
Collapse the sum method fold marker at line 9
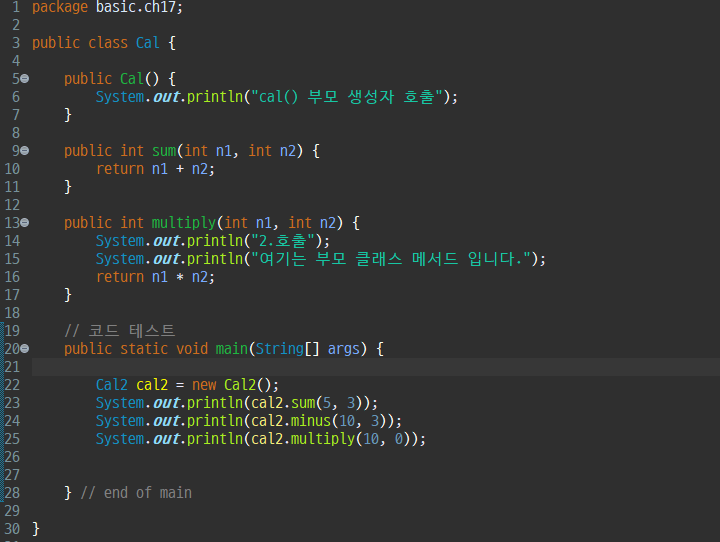point(25,150)
